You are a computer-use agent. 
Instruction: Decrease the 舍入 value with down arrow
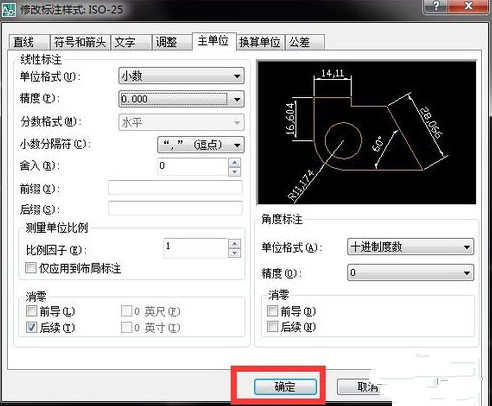click(x=235, y=171)
